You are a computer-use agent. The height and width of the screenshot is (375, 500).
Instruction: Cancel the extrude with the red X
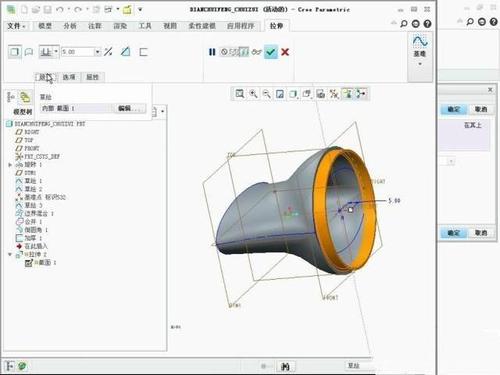(x=285, y=52)
